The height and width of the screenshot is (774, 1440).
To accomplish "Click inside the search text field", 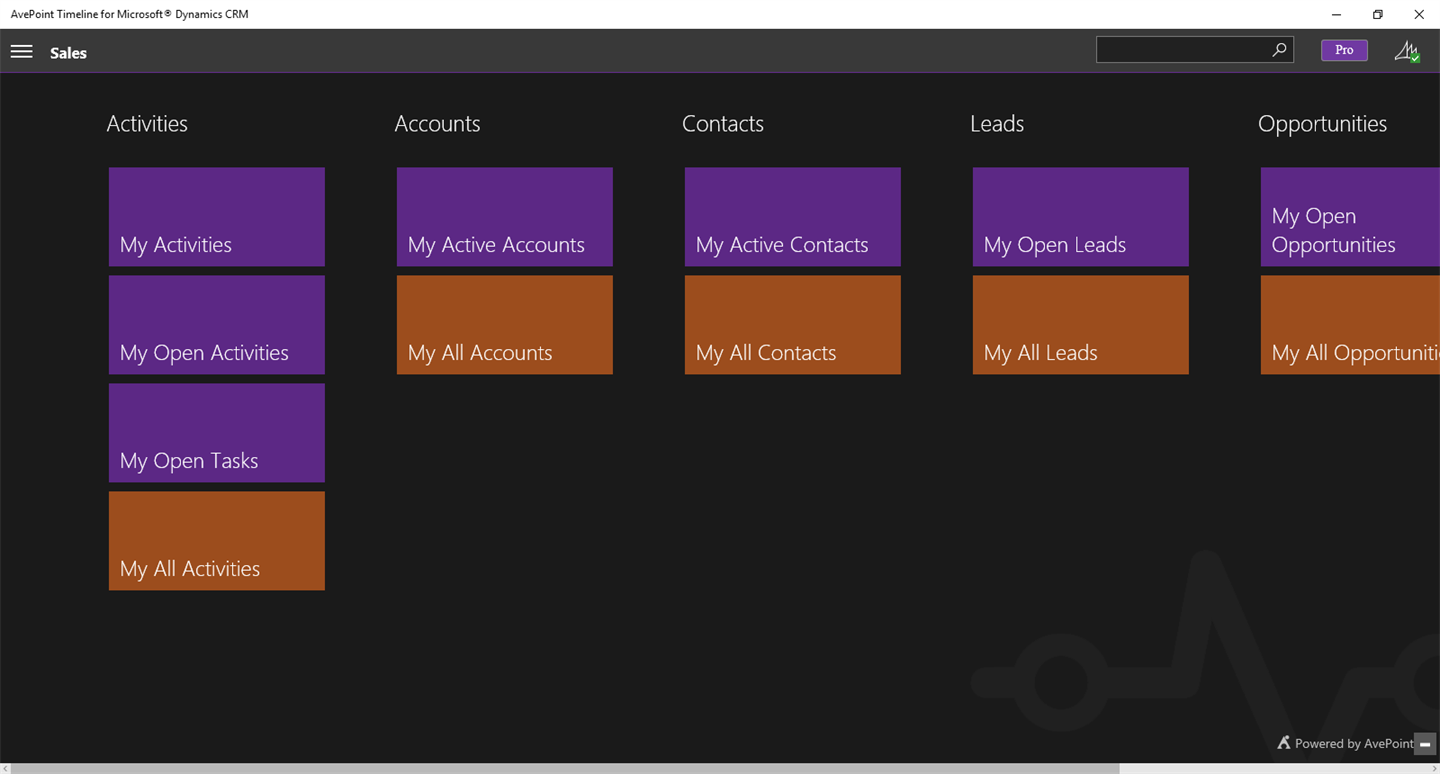I will (1182, 50).
